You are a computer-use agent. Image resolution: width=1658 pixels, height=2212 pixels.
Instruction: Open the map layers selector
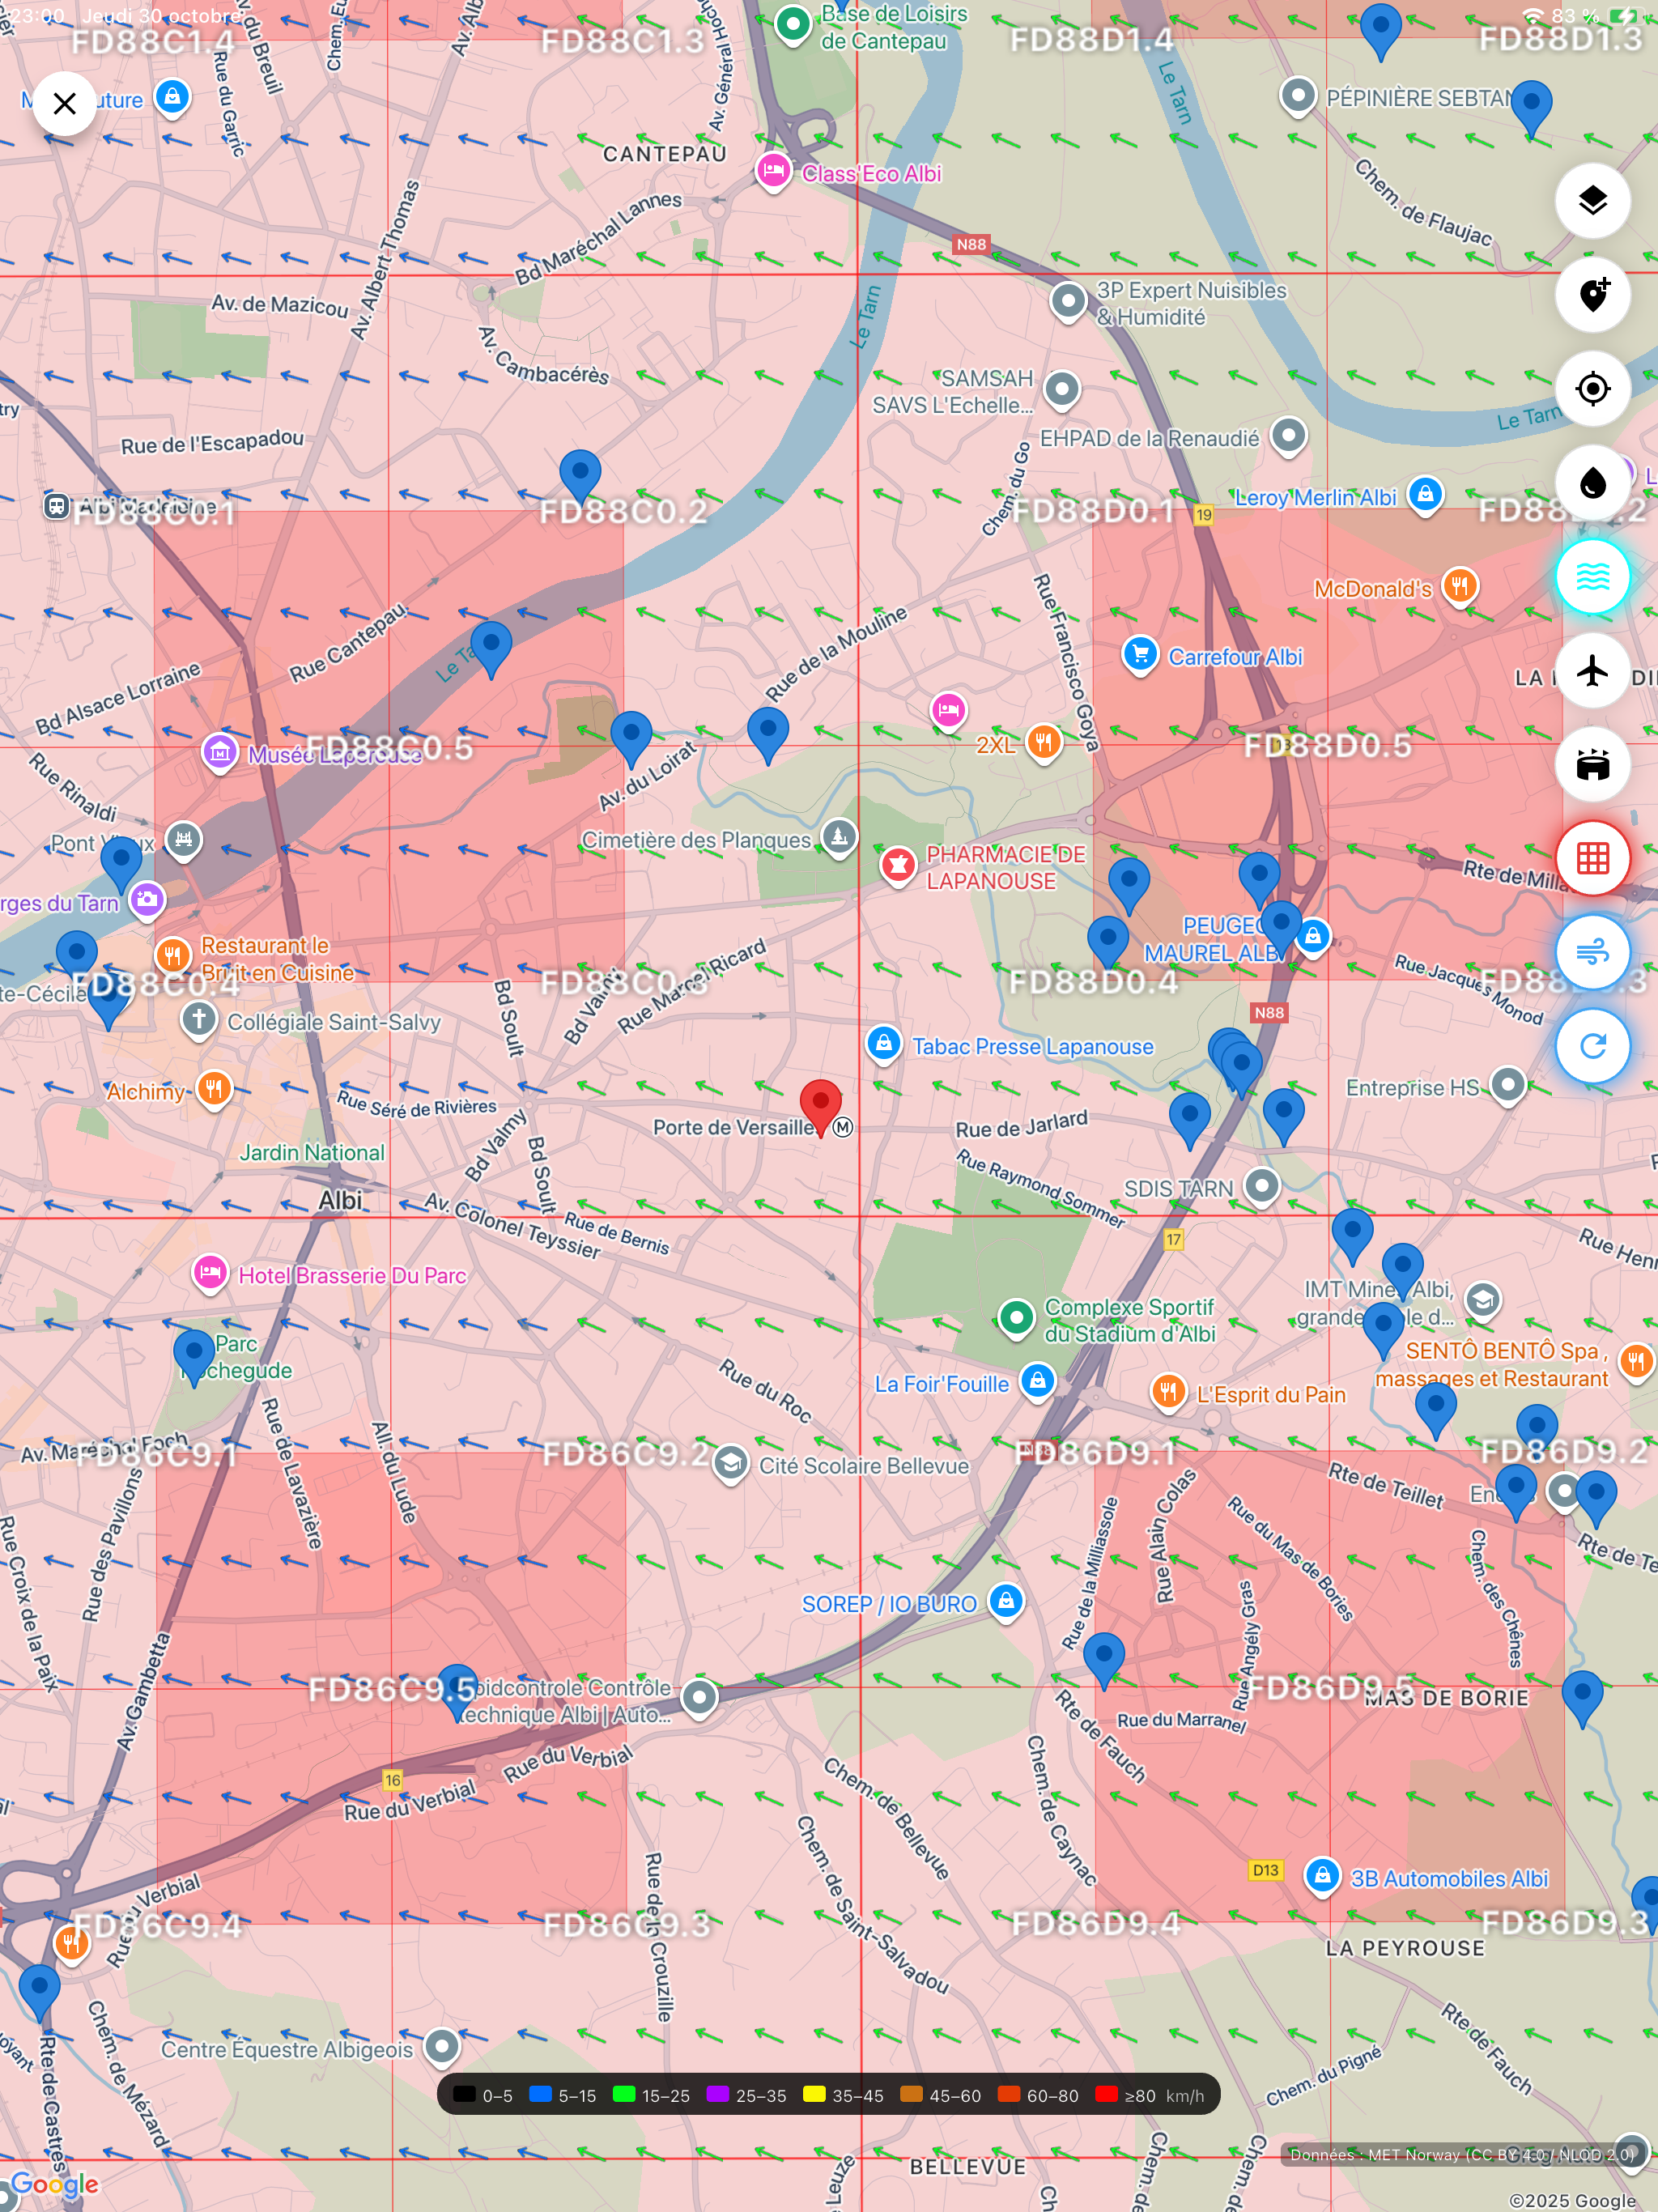click(x=1592, y=201)
